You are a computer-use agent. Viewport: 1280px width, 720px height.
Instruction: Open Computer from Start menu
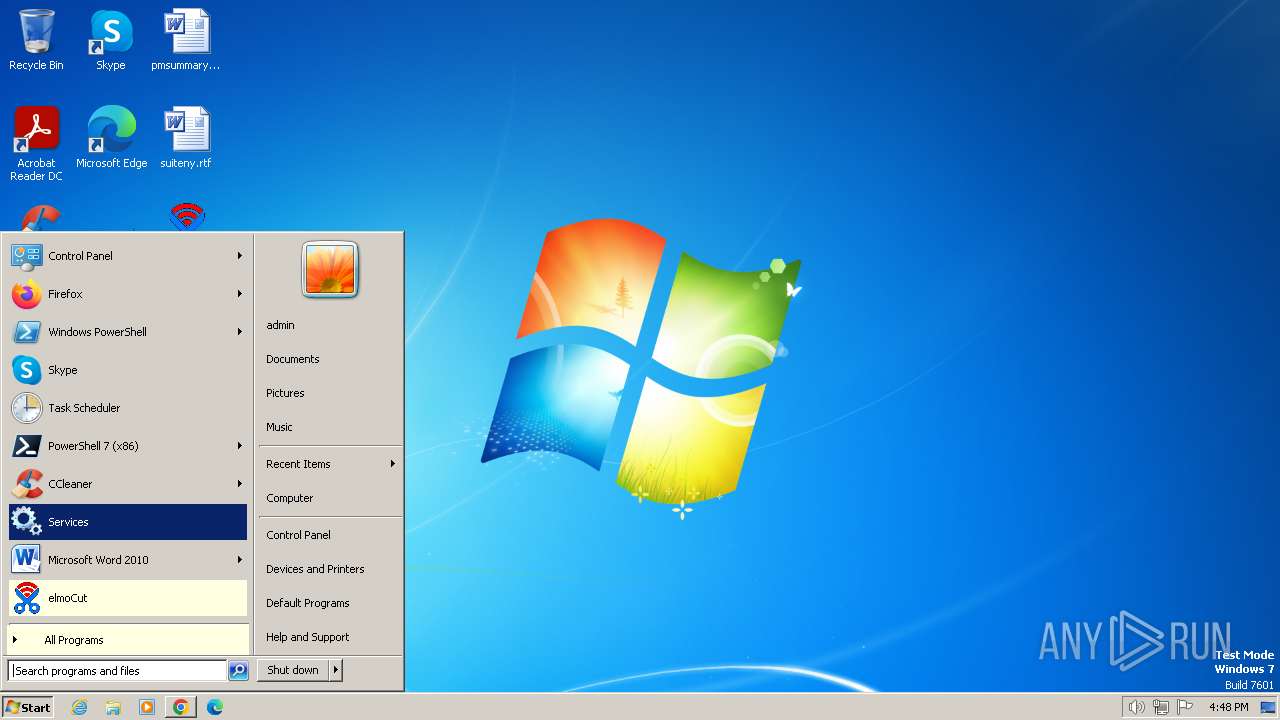pyautogui.click(x=290, y=498)
